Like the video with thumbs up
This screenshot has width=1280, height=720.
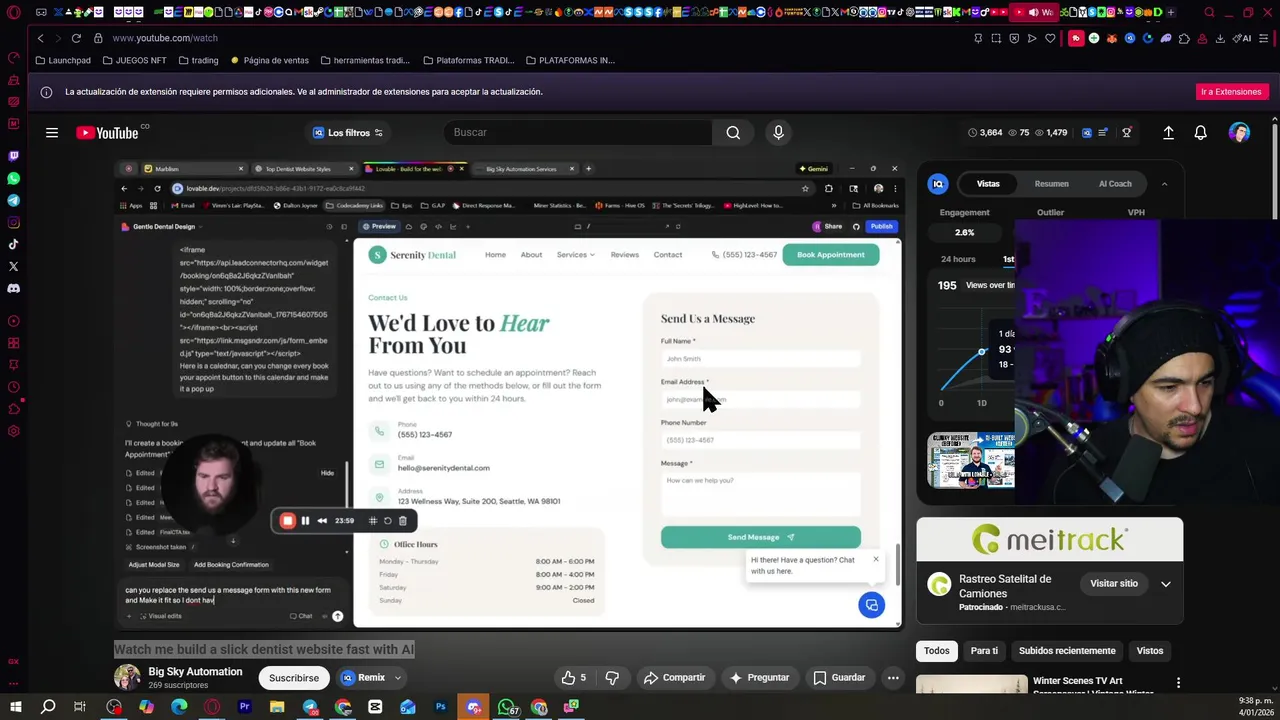(x=574, y=677)
